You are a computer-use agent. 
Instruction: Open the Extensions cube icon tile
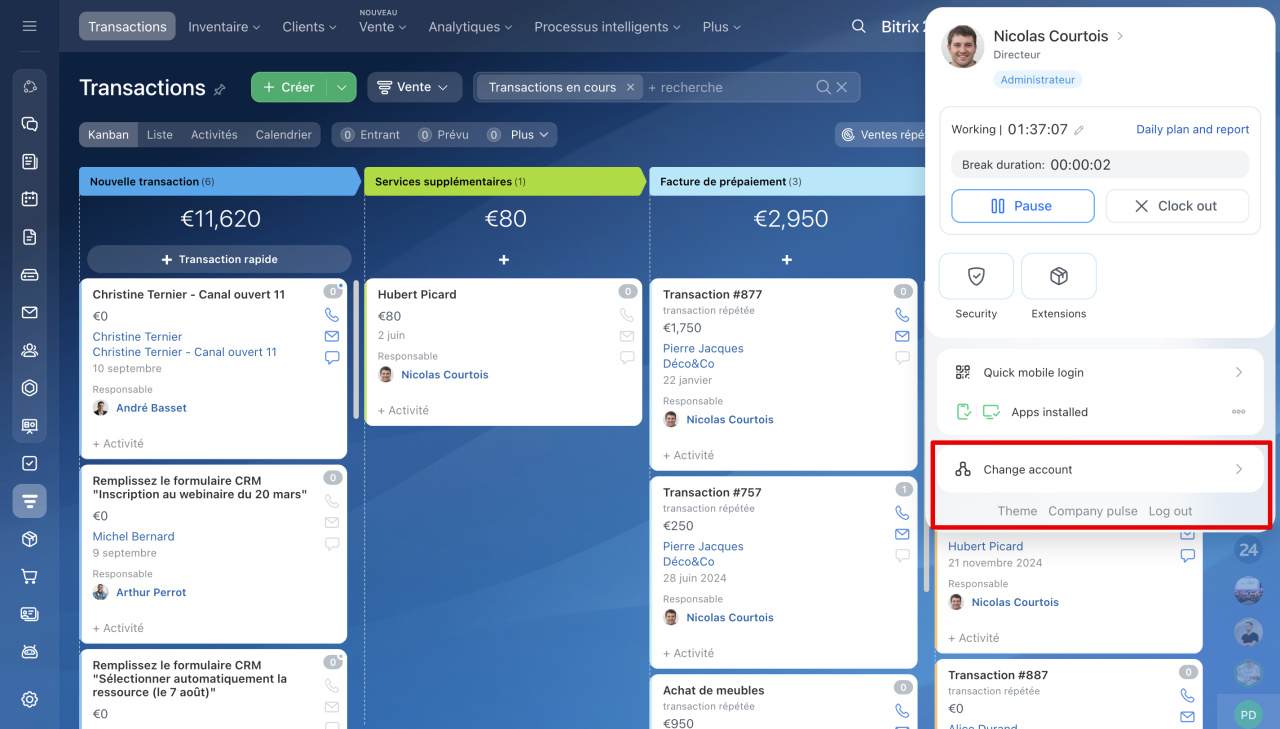[x=1058, y=277]
